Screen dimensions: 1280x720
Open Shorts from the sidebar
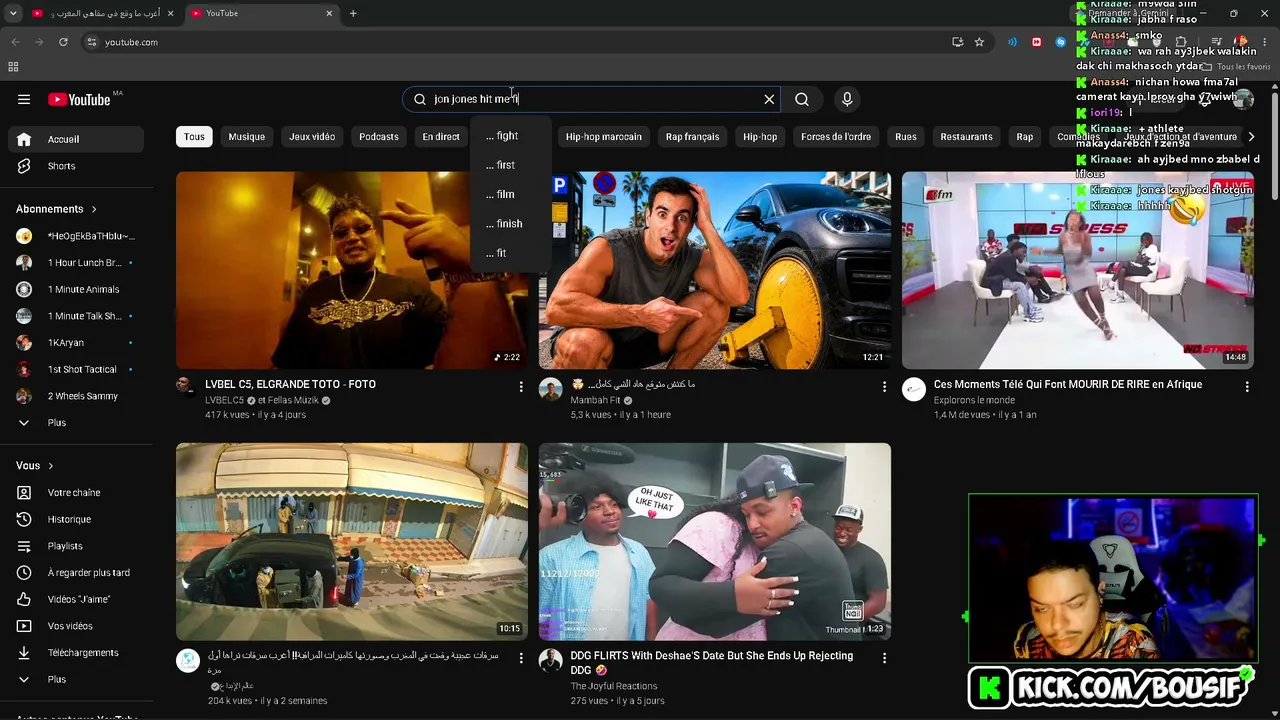(x=76, y=166)
